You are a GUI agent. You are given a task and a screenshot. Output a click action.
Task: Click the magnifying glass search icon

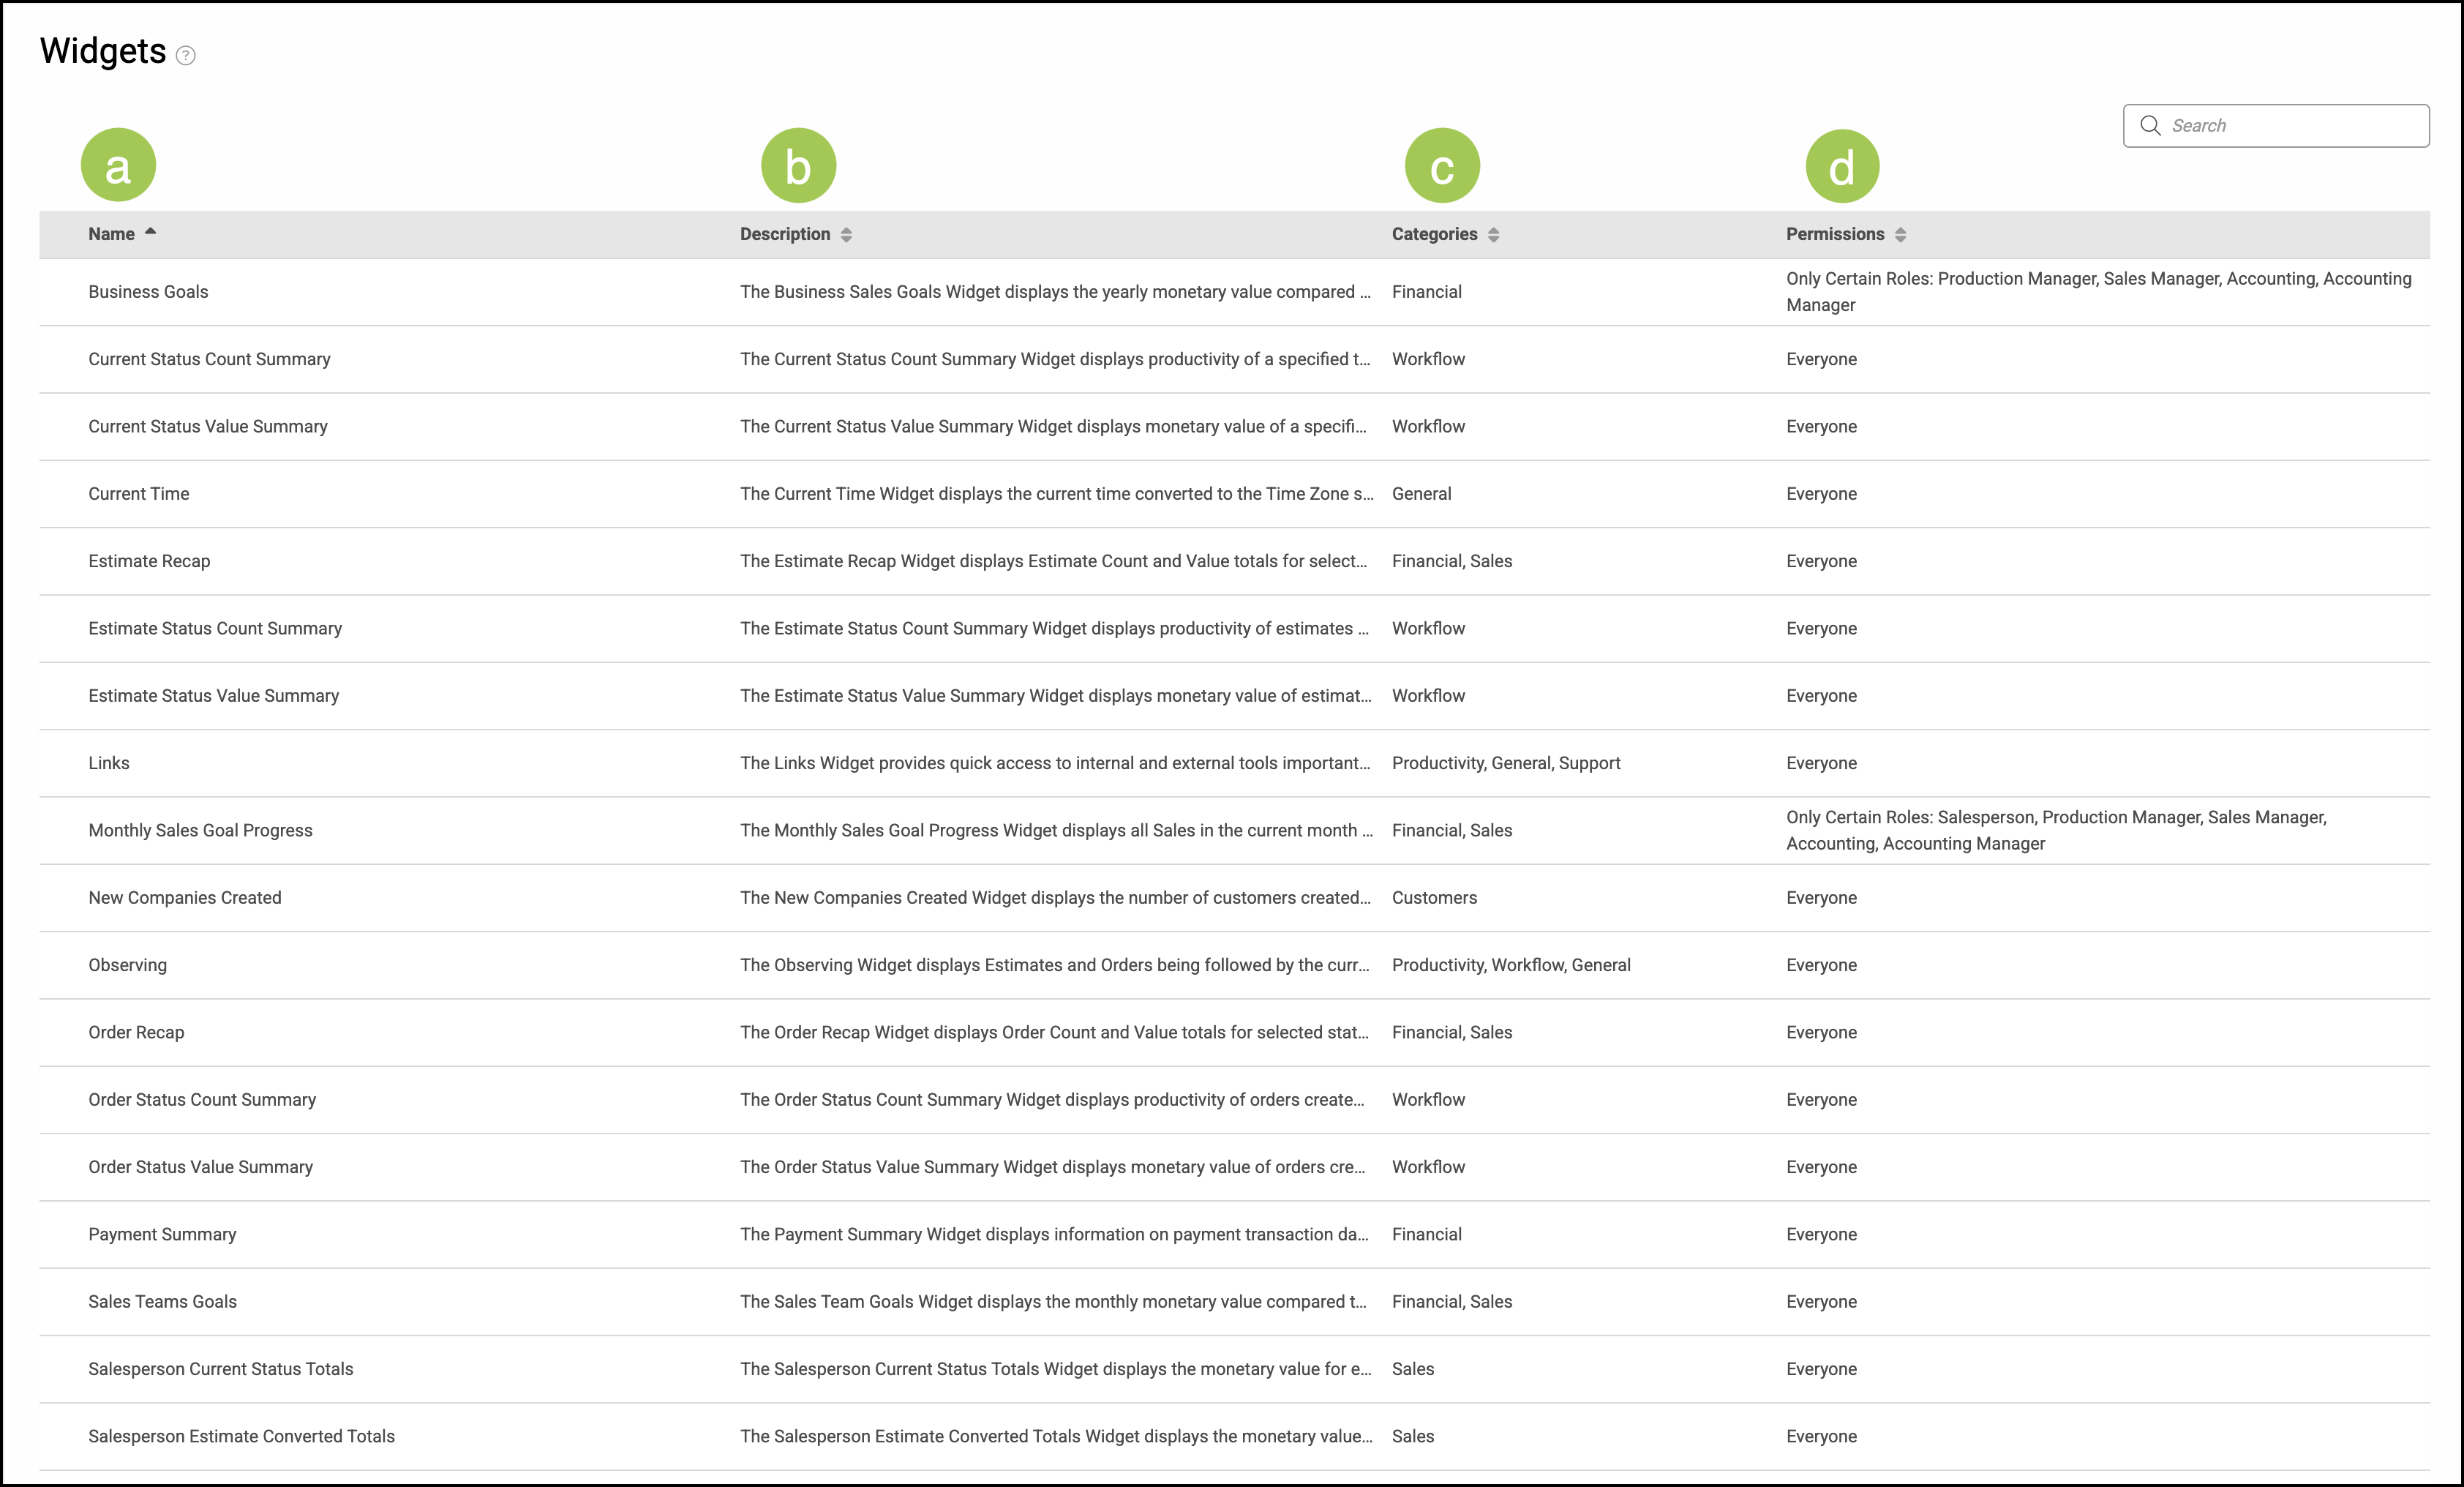(x=2150, y=125)
